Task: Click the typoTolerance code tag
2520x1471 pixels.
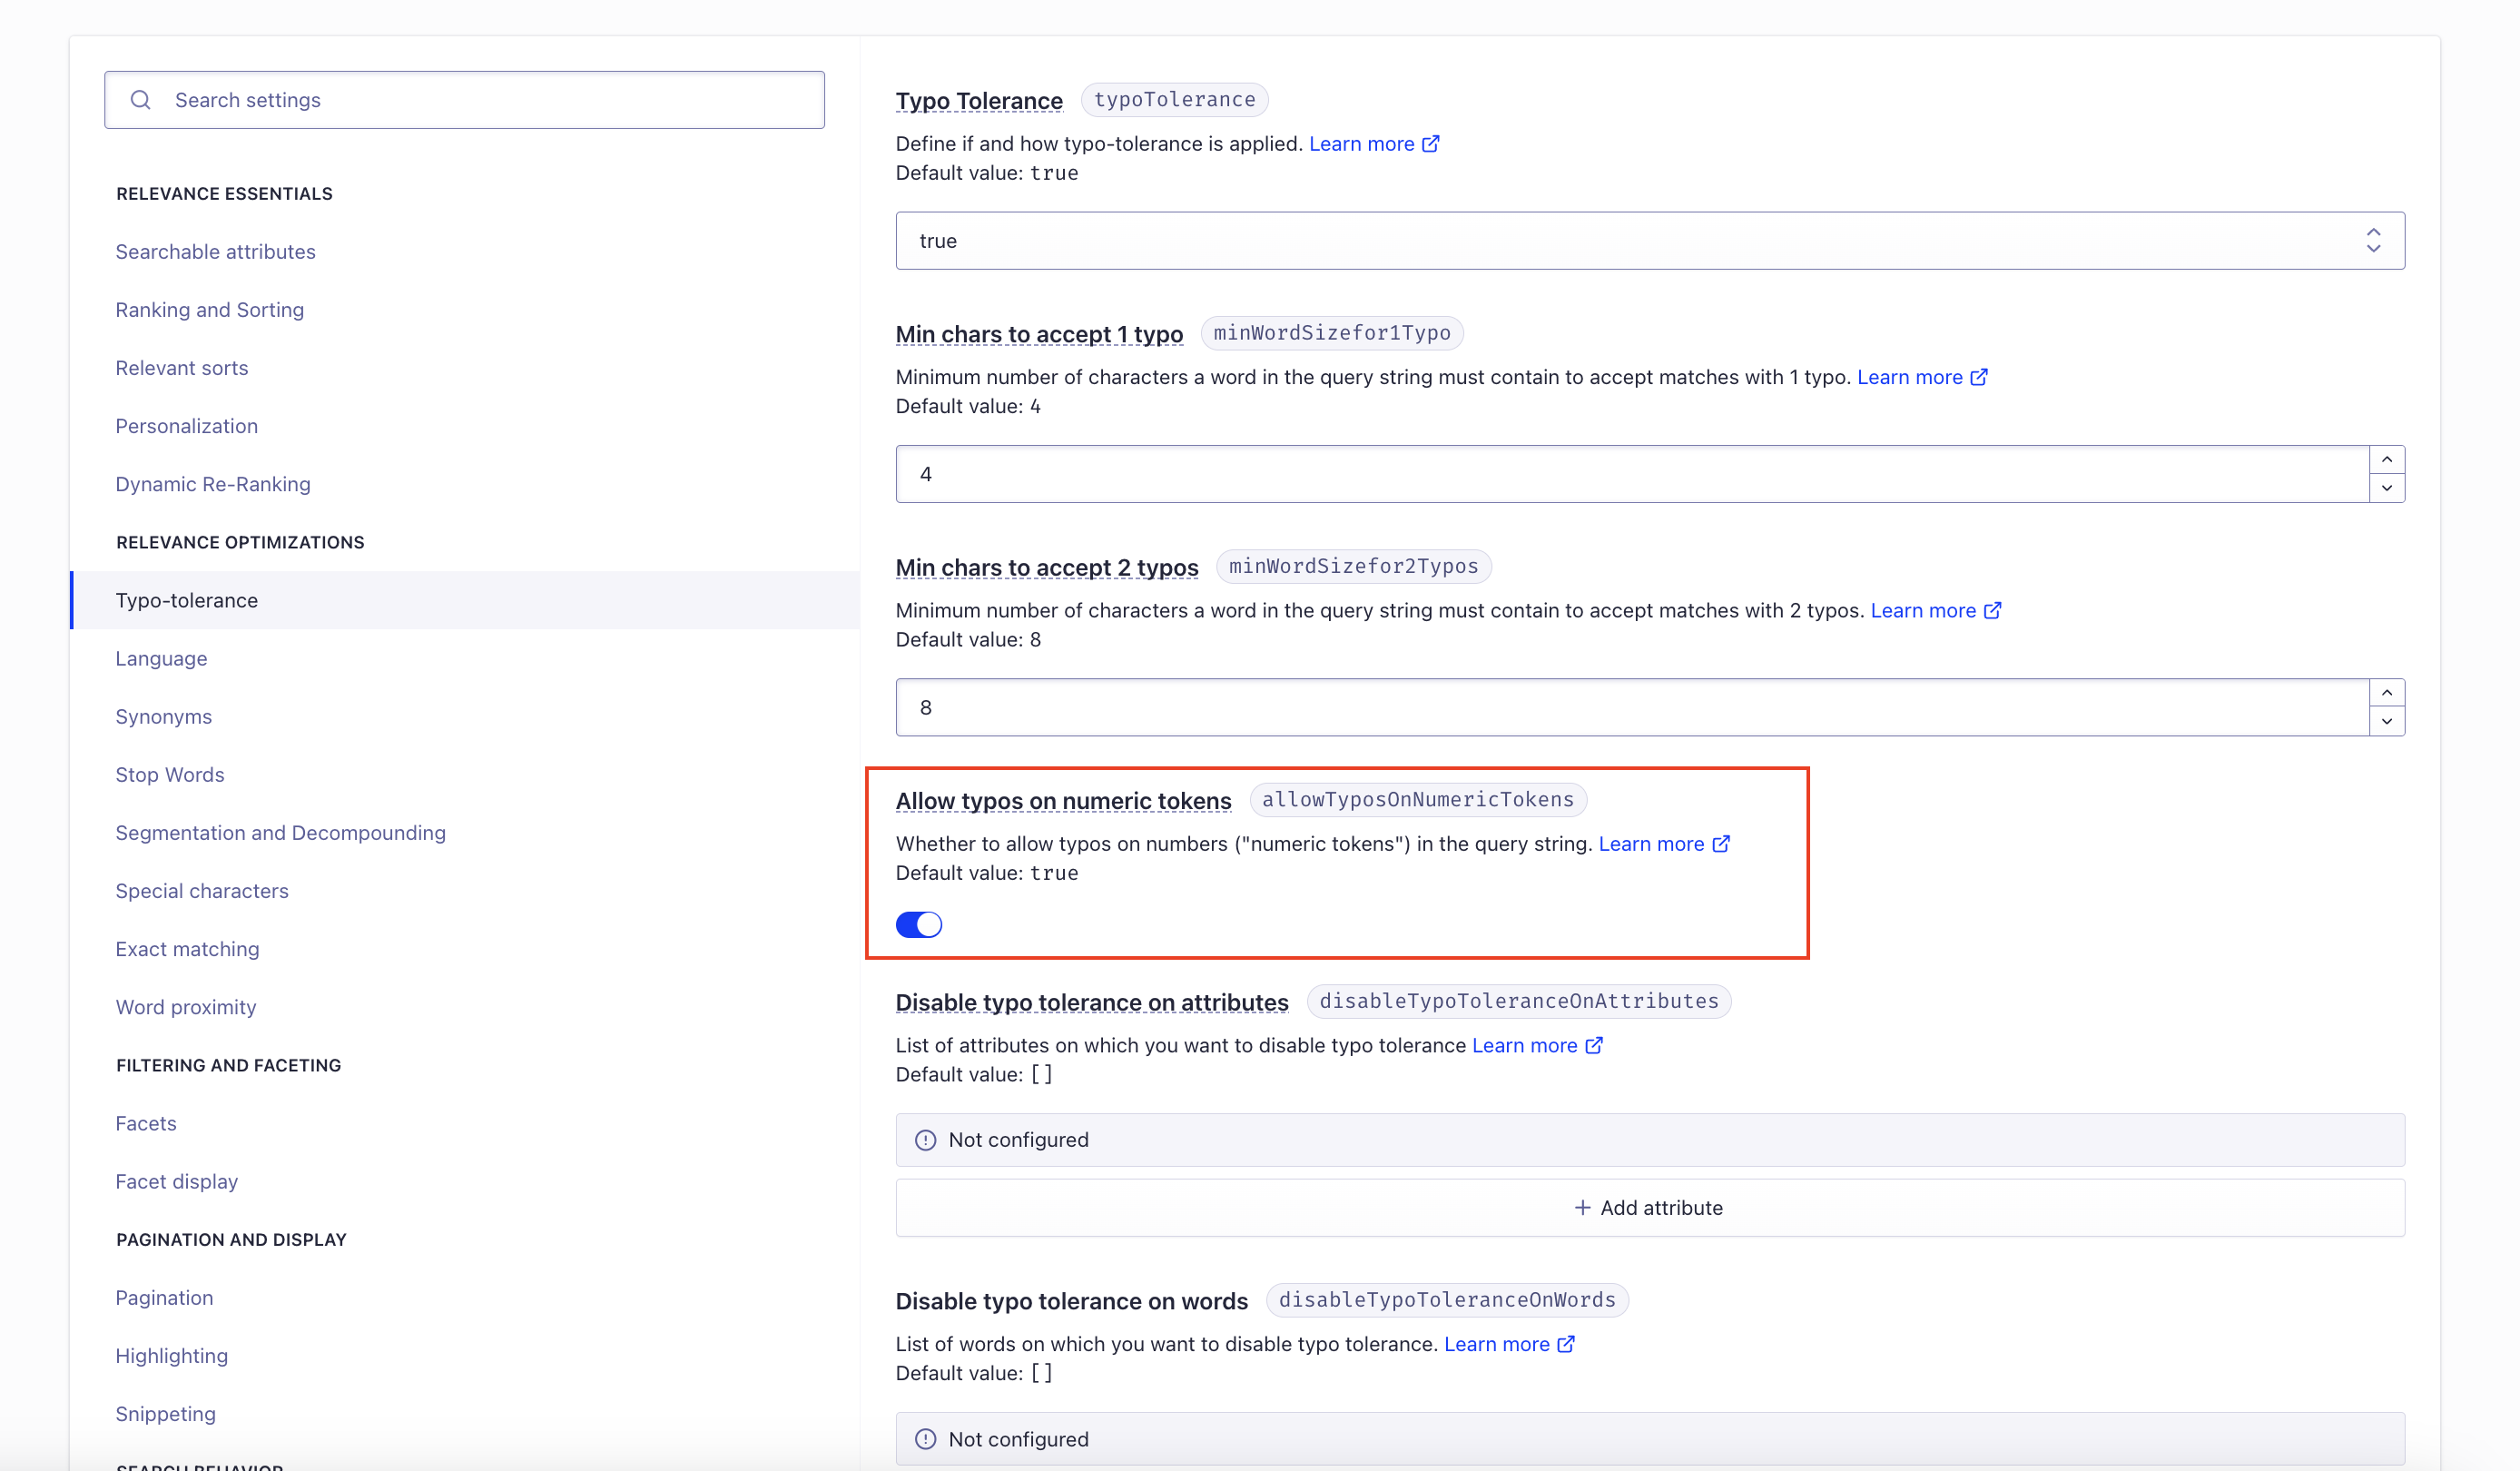Action: pos(1175,100)
